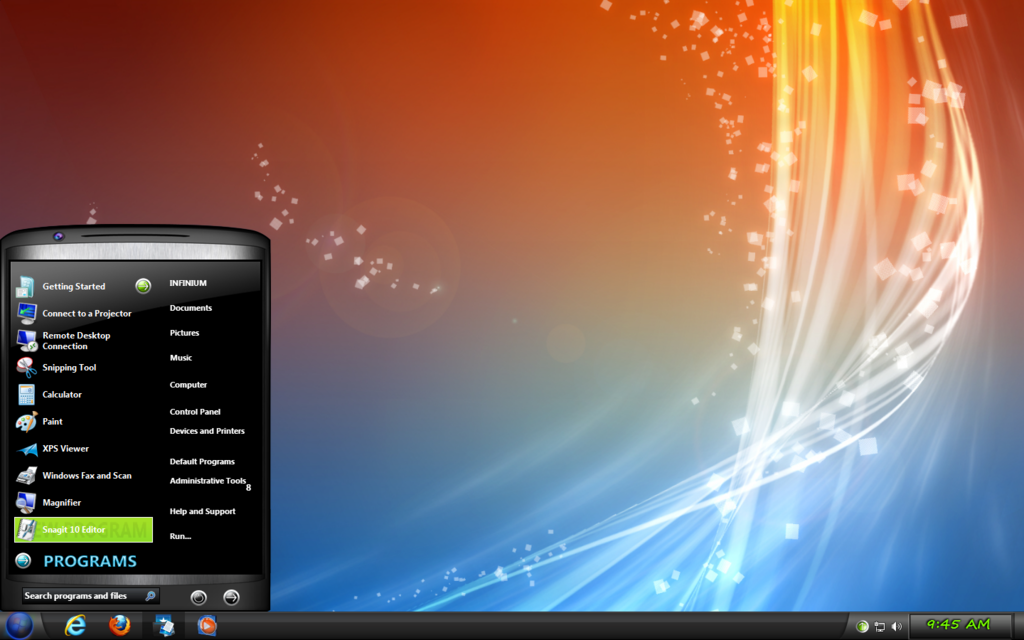Open Administrative Tools entry
1024x640 pixels.
pos(208,481)
